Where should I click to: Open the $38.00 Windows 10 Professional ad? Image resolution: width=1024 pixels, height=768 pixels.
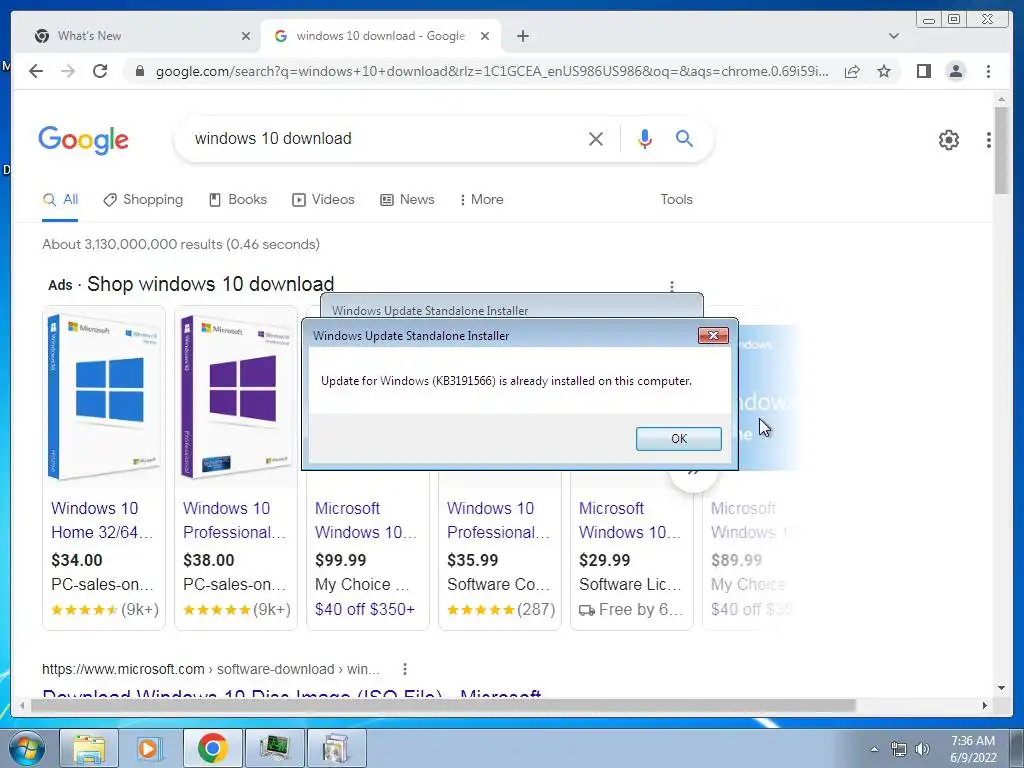click(235, 520)
